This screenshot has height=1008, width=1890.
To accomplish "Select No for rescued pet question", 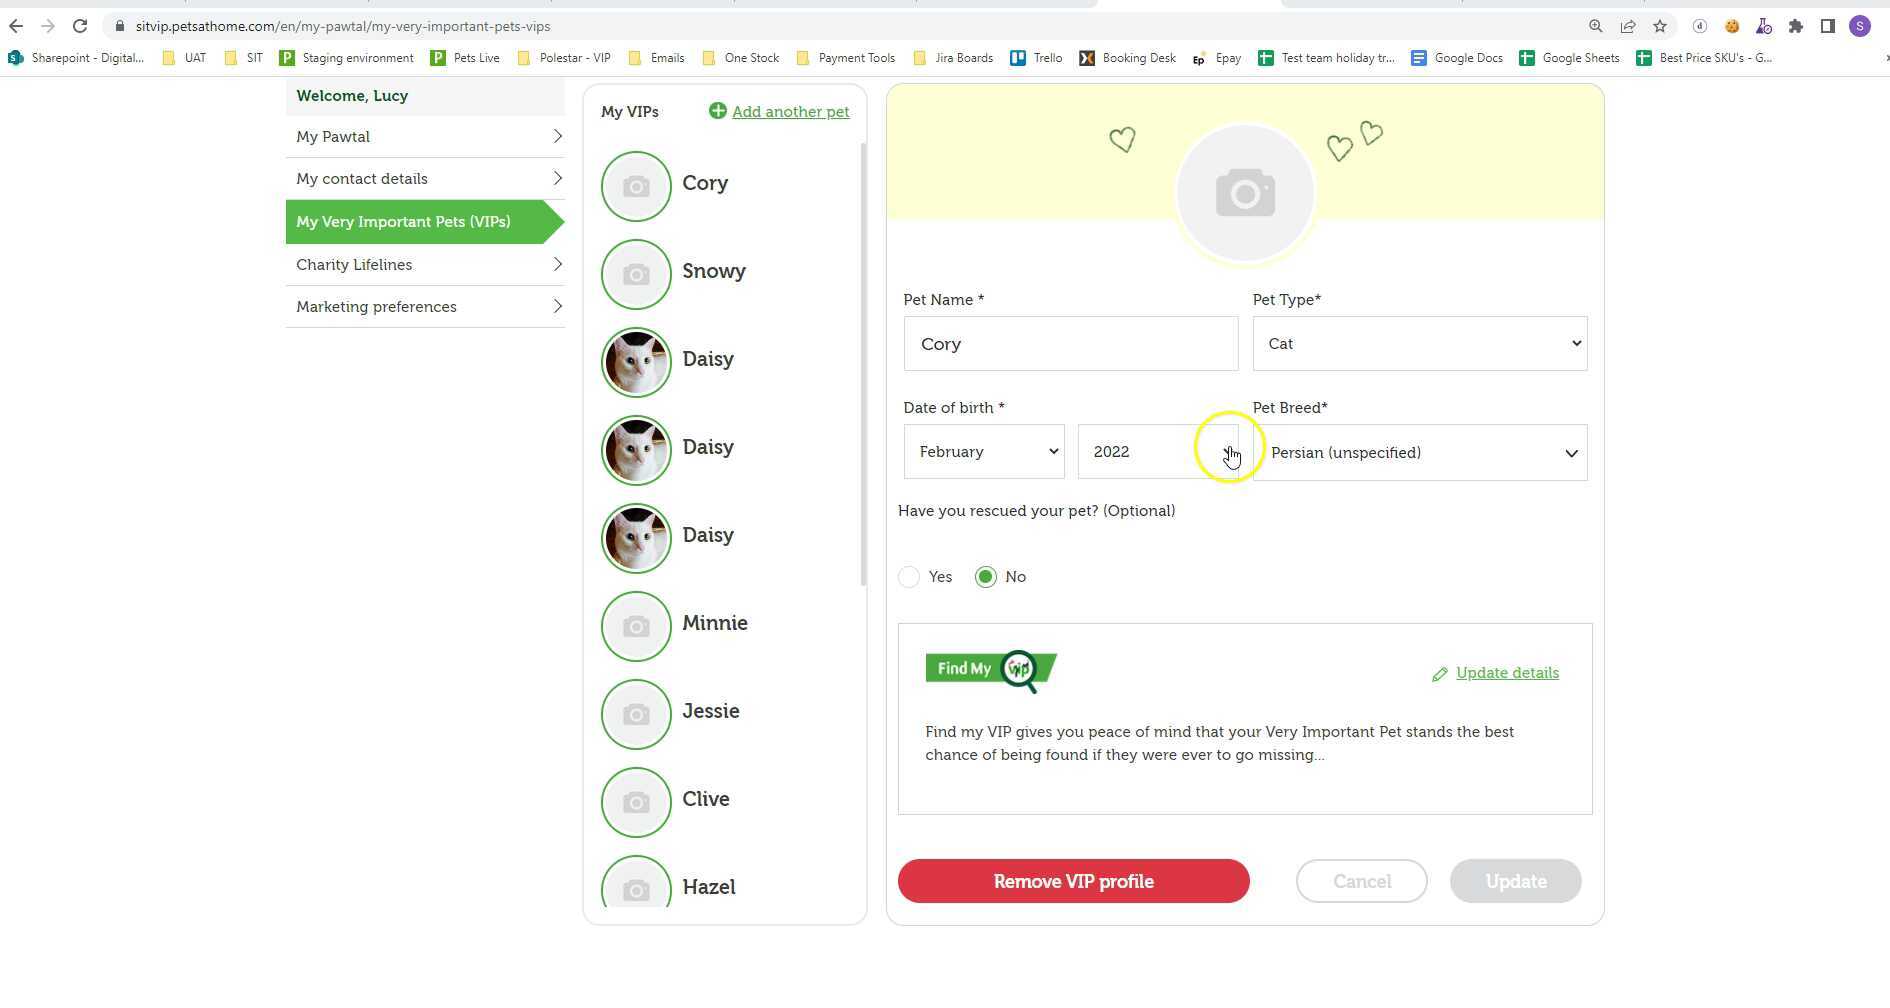I will [x=986, y=576].
